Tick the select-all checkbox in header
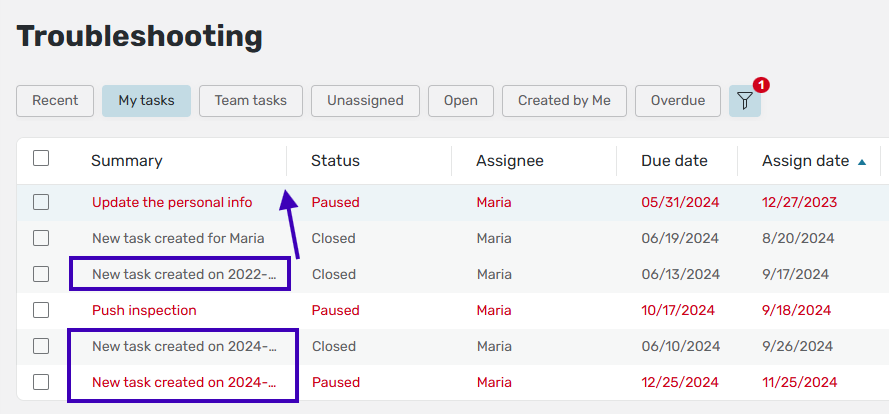The height and width of the screenshot is (414, 889). pos(41,158)
